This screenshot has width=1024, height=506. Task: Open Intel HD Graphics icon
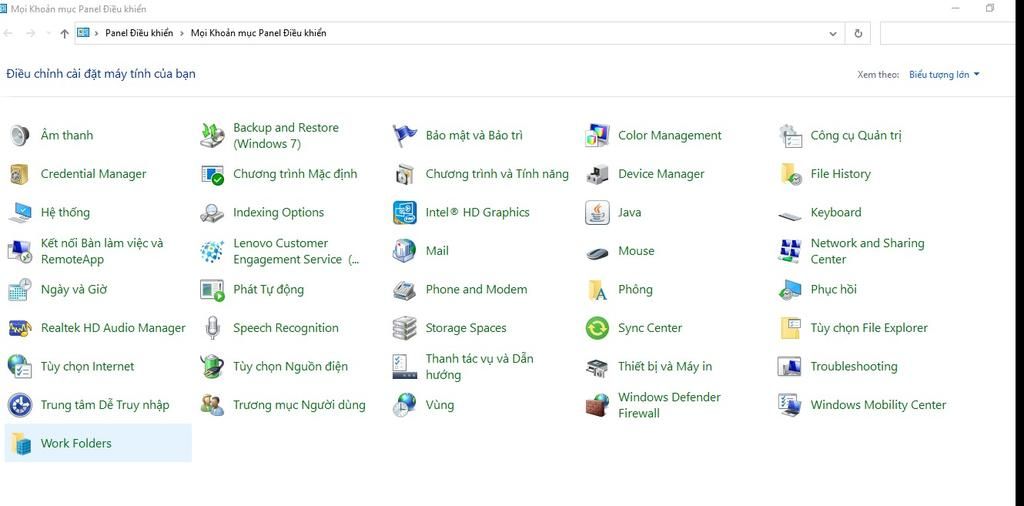[405, 212]
